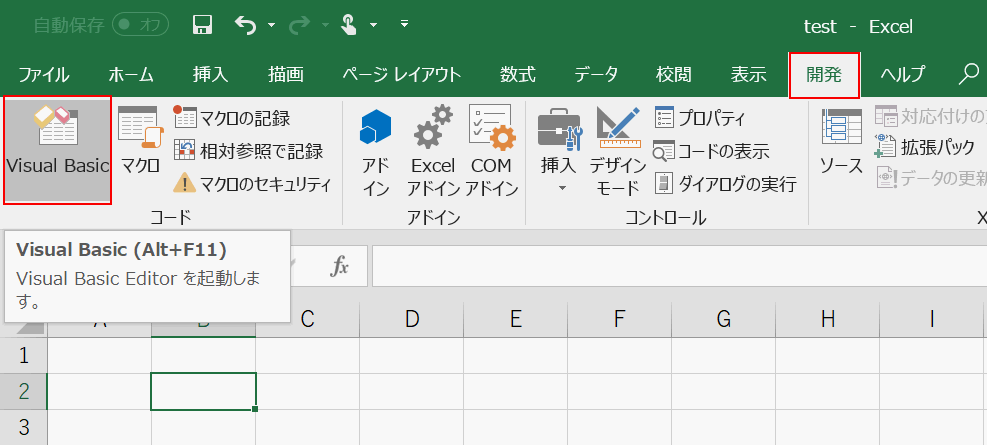Image resolution: width=987 pixels, height=445 pixels.
Task: Select row 3 header
Action: coord(24,427)
